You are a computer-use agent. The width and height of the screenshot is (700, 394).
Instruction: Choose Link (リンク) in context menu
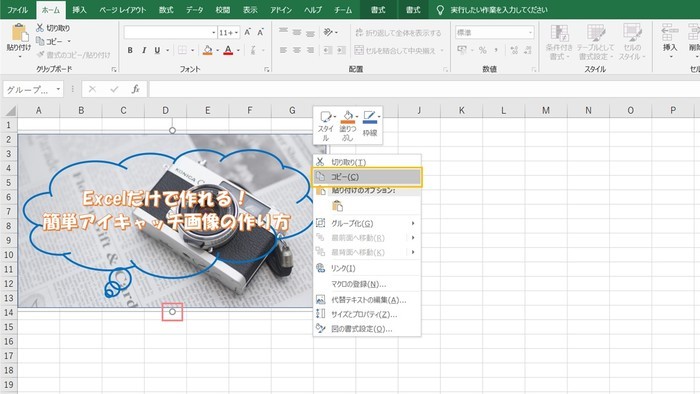tap(367, 268)
